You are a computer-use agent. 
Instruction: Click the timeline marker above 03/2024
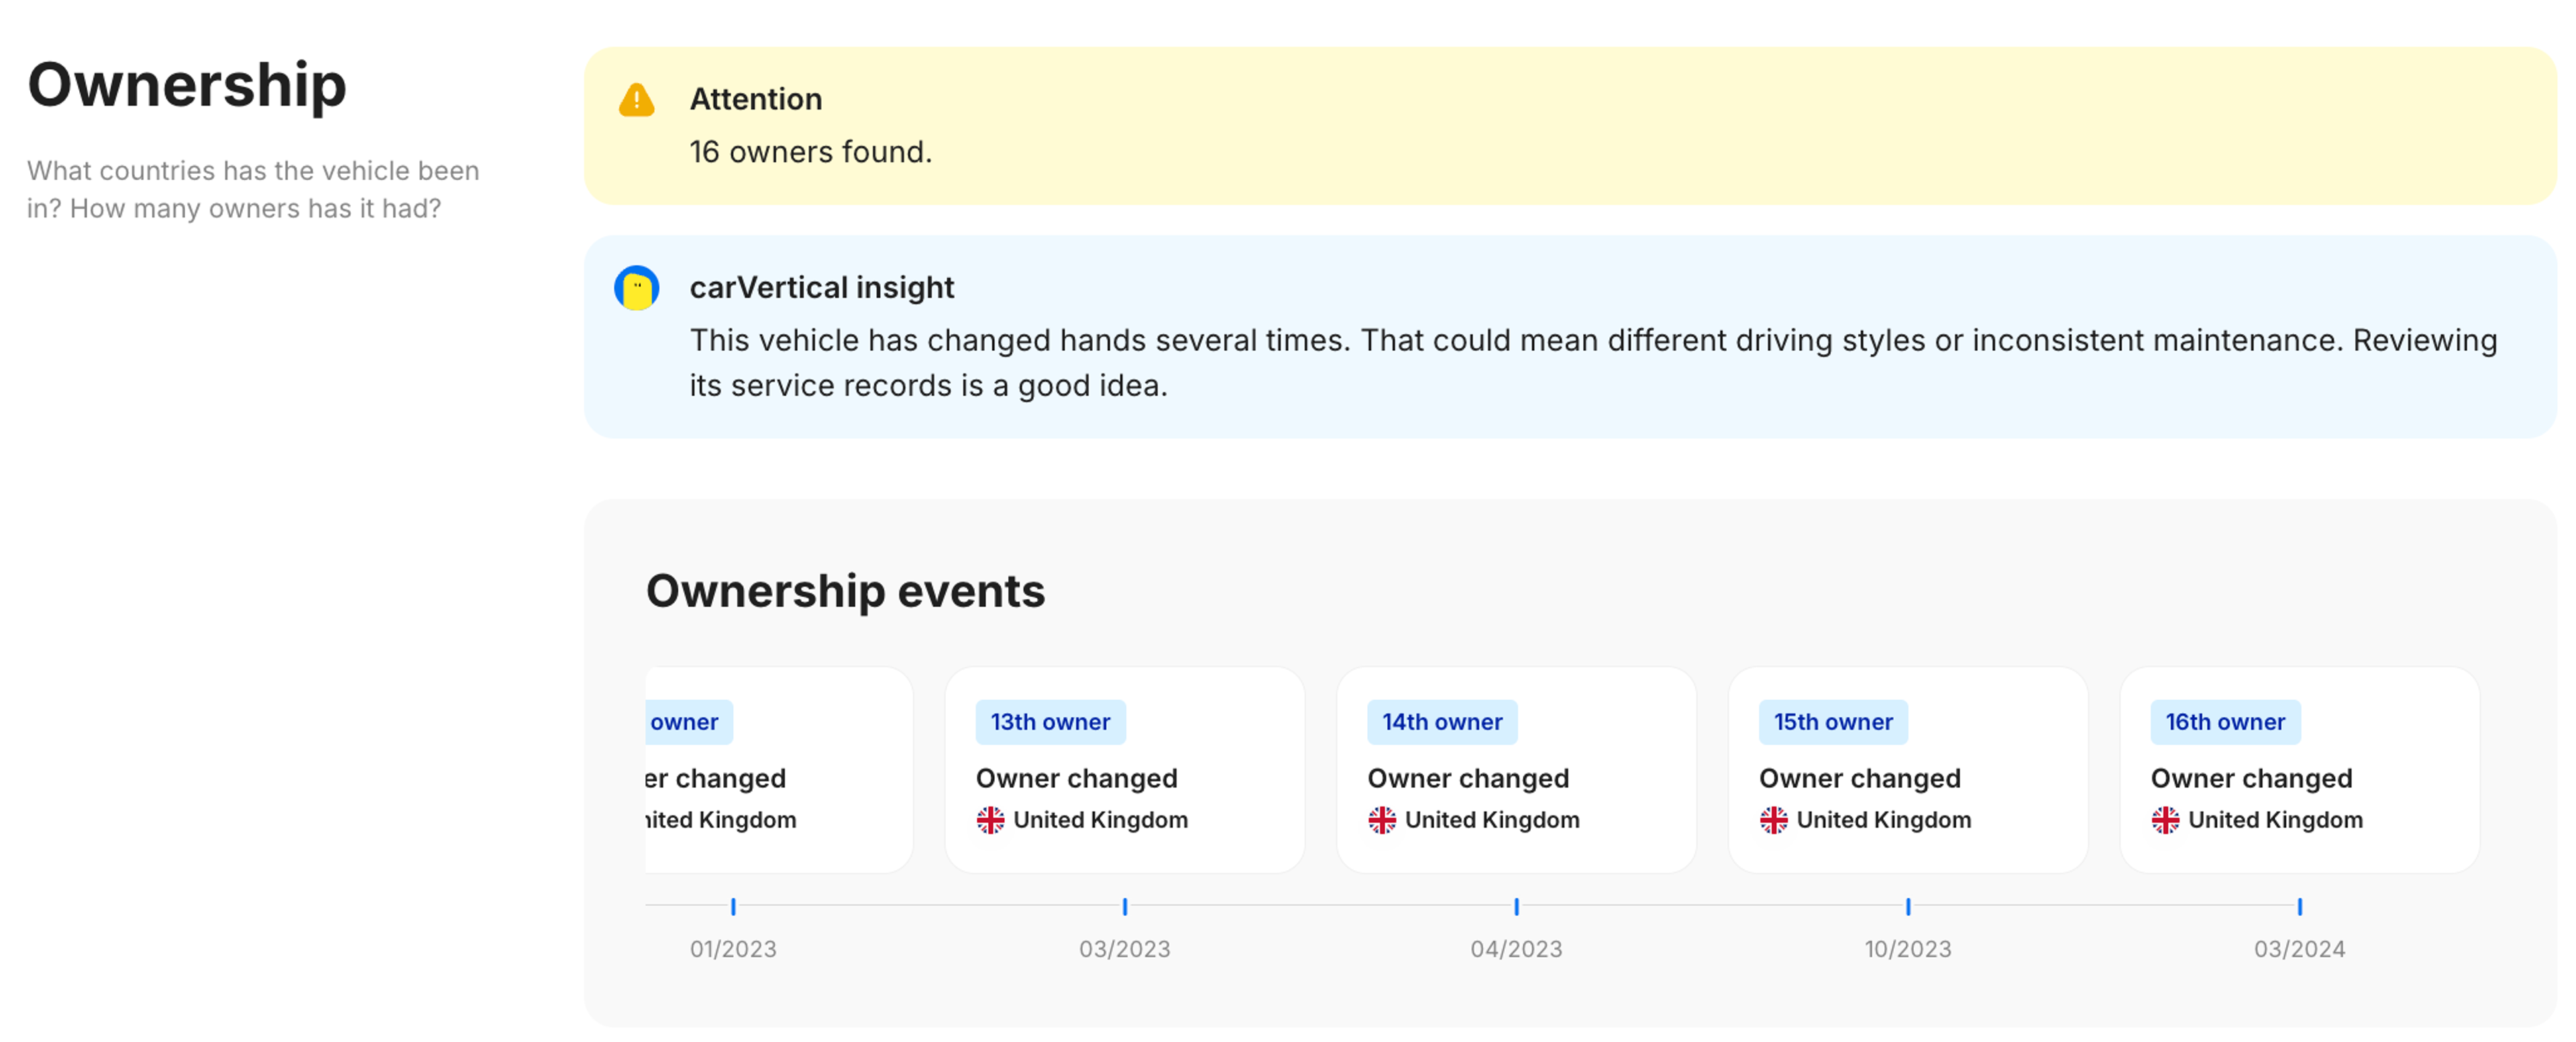click(2299, 906)
